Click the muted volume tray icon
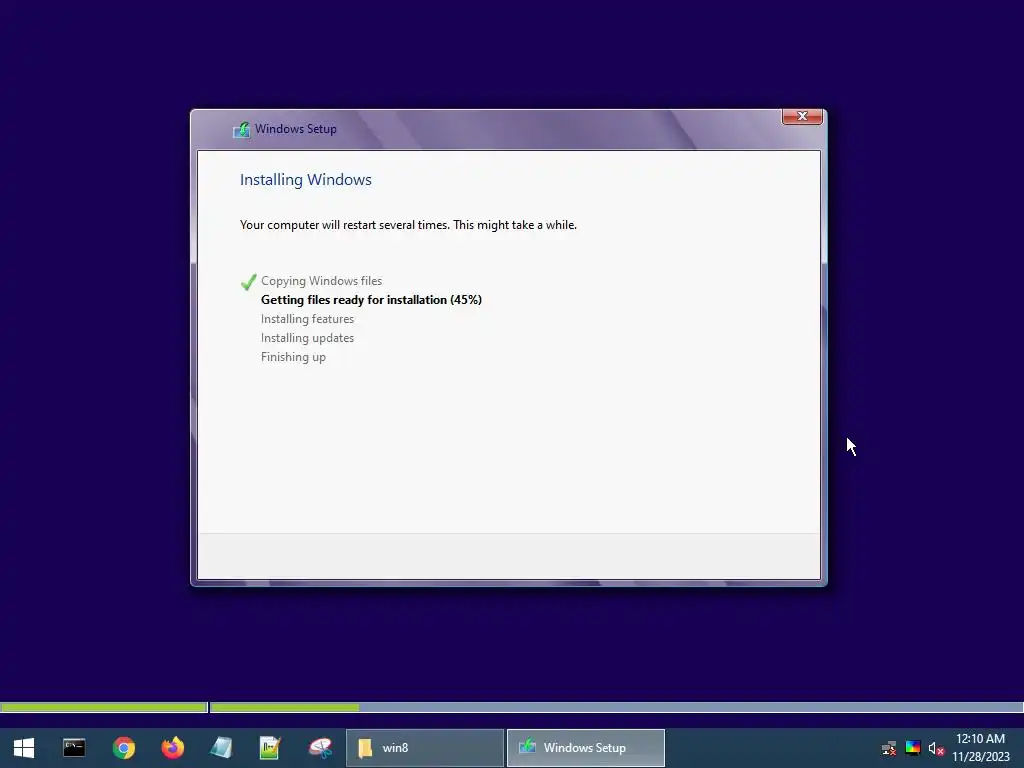The image size is (1024, 768). [x=936, y=748]
